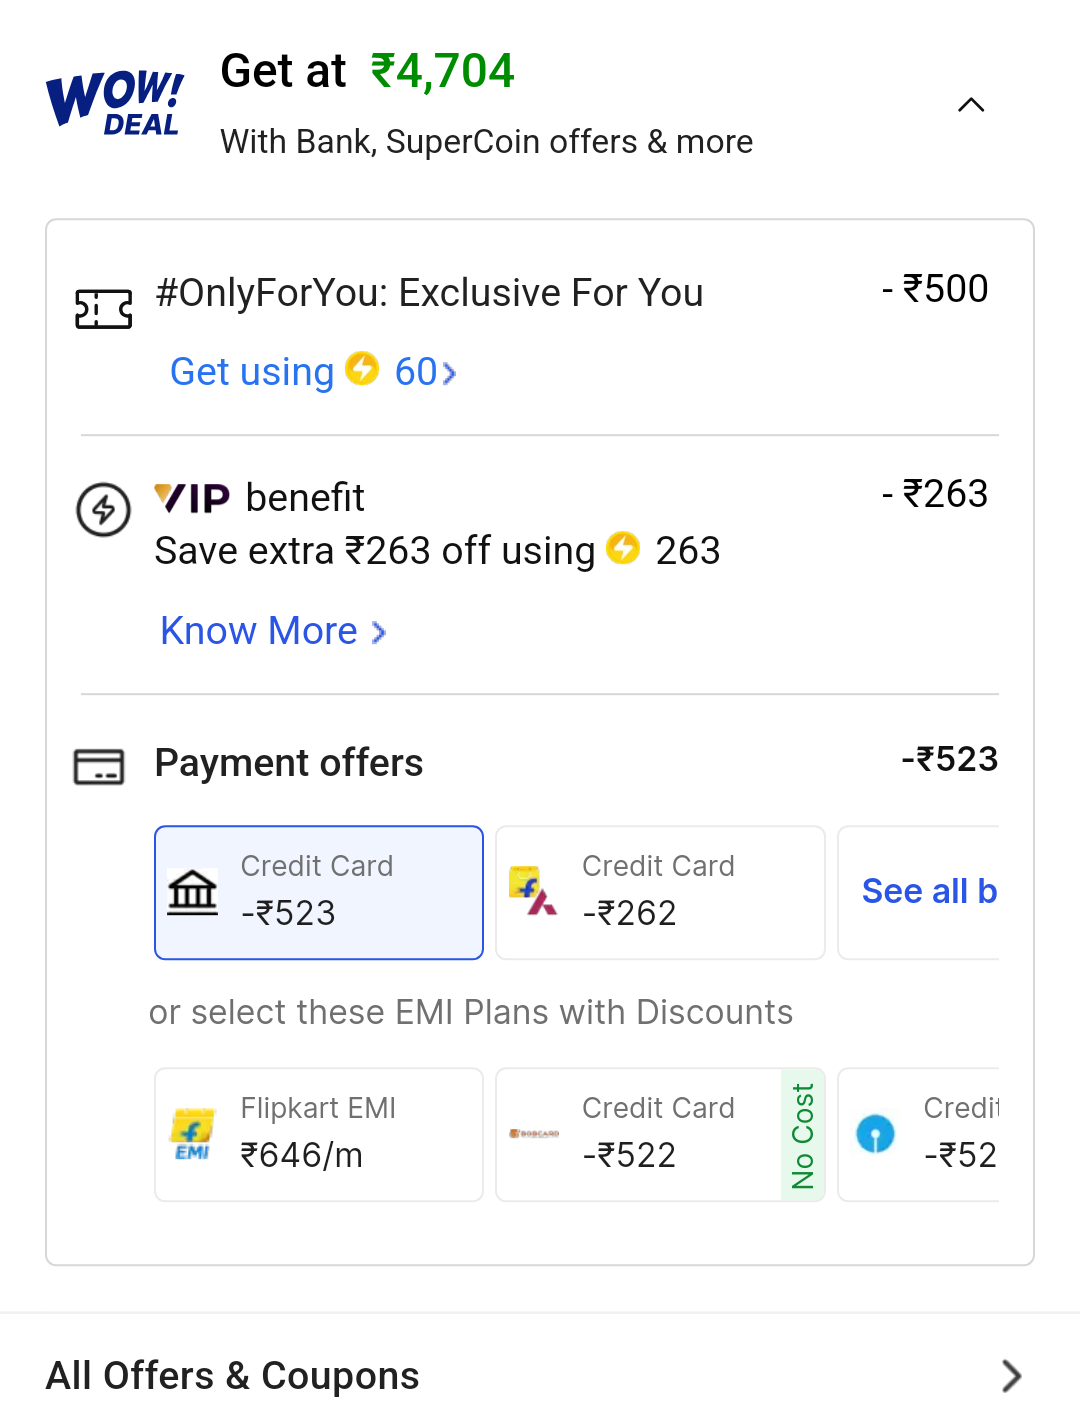Image resolution: width=1080 pixels, height=1420 pixels.
Task: Click the #OnlyForYou Exclusive offer title
Action: pos(429,293)
